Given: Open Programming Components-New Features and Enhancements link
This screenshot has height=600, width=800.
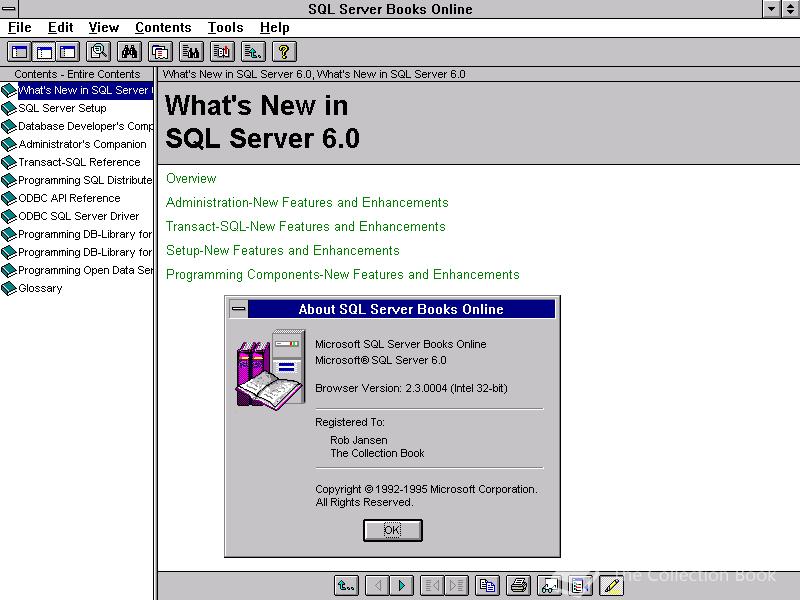Looking at the screenshot, I should click(x=342, y=274).
